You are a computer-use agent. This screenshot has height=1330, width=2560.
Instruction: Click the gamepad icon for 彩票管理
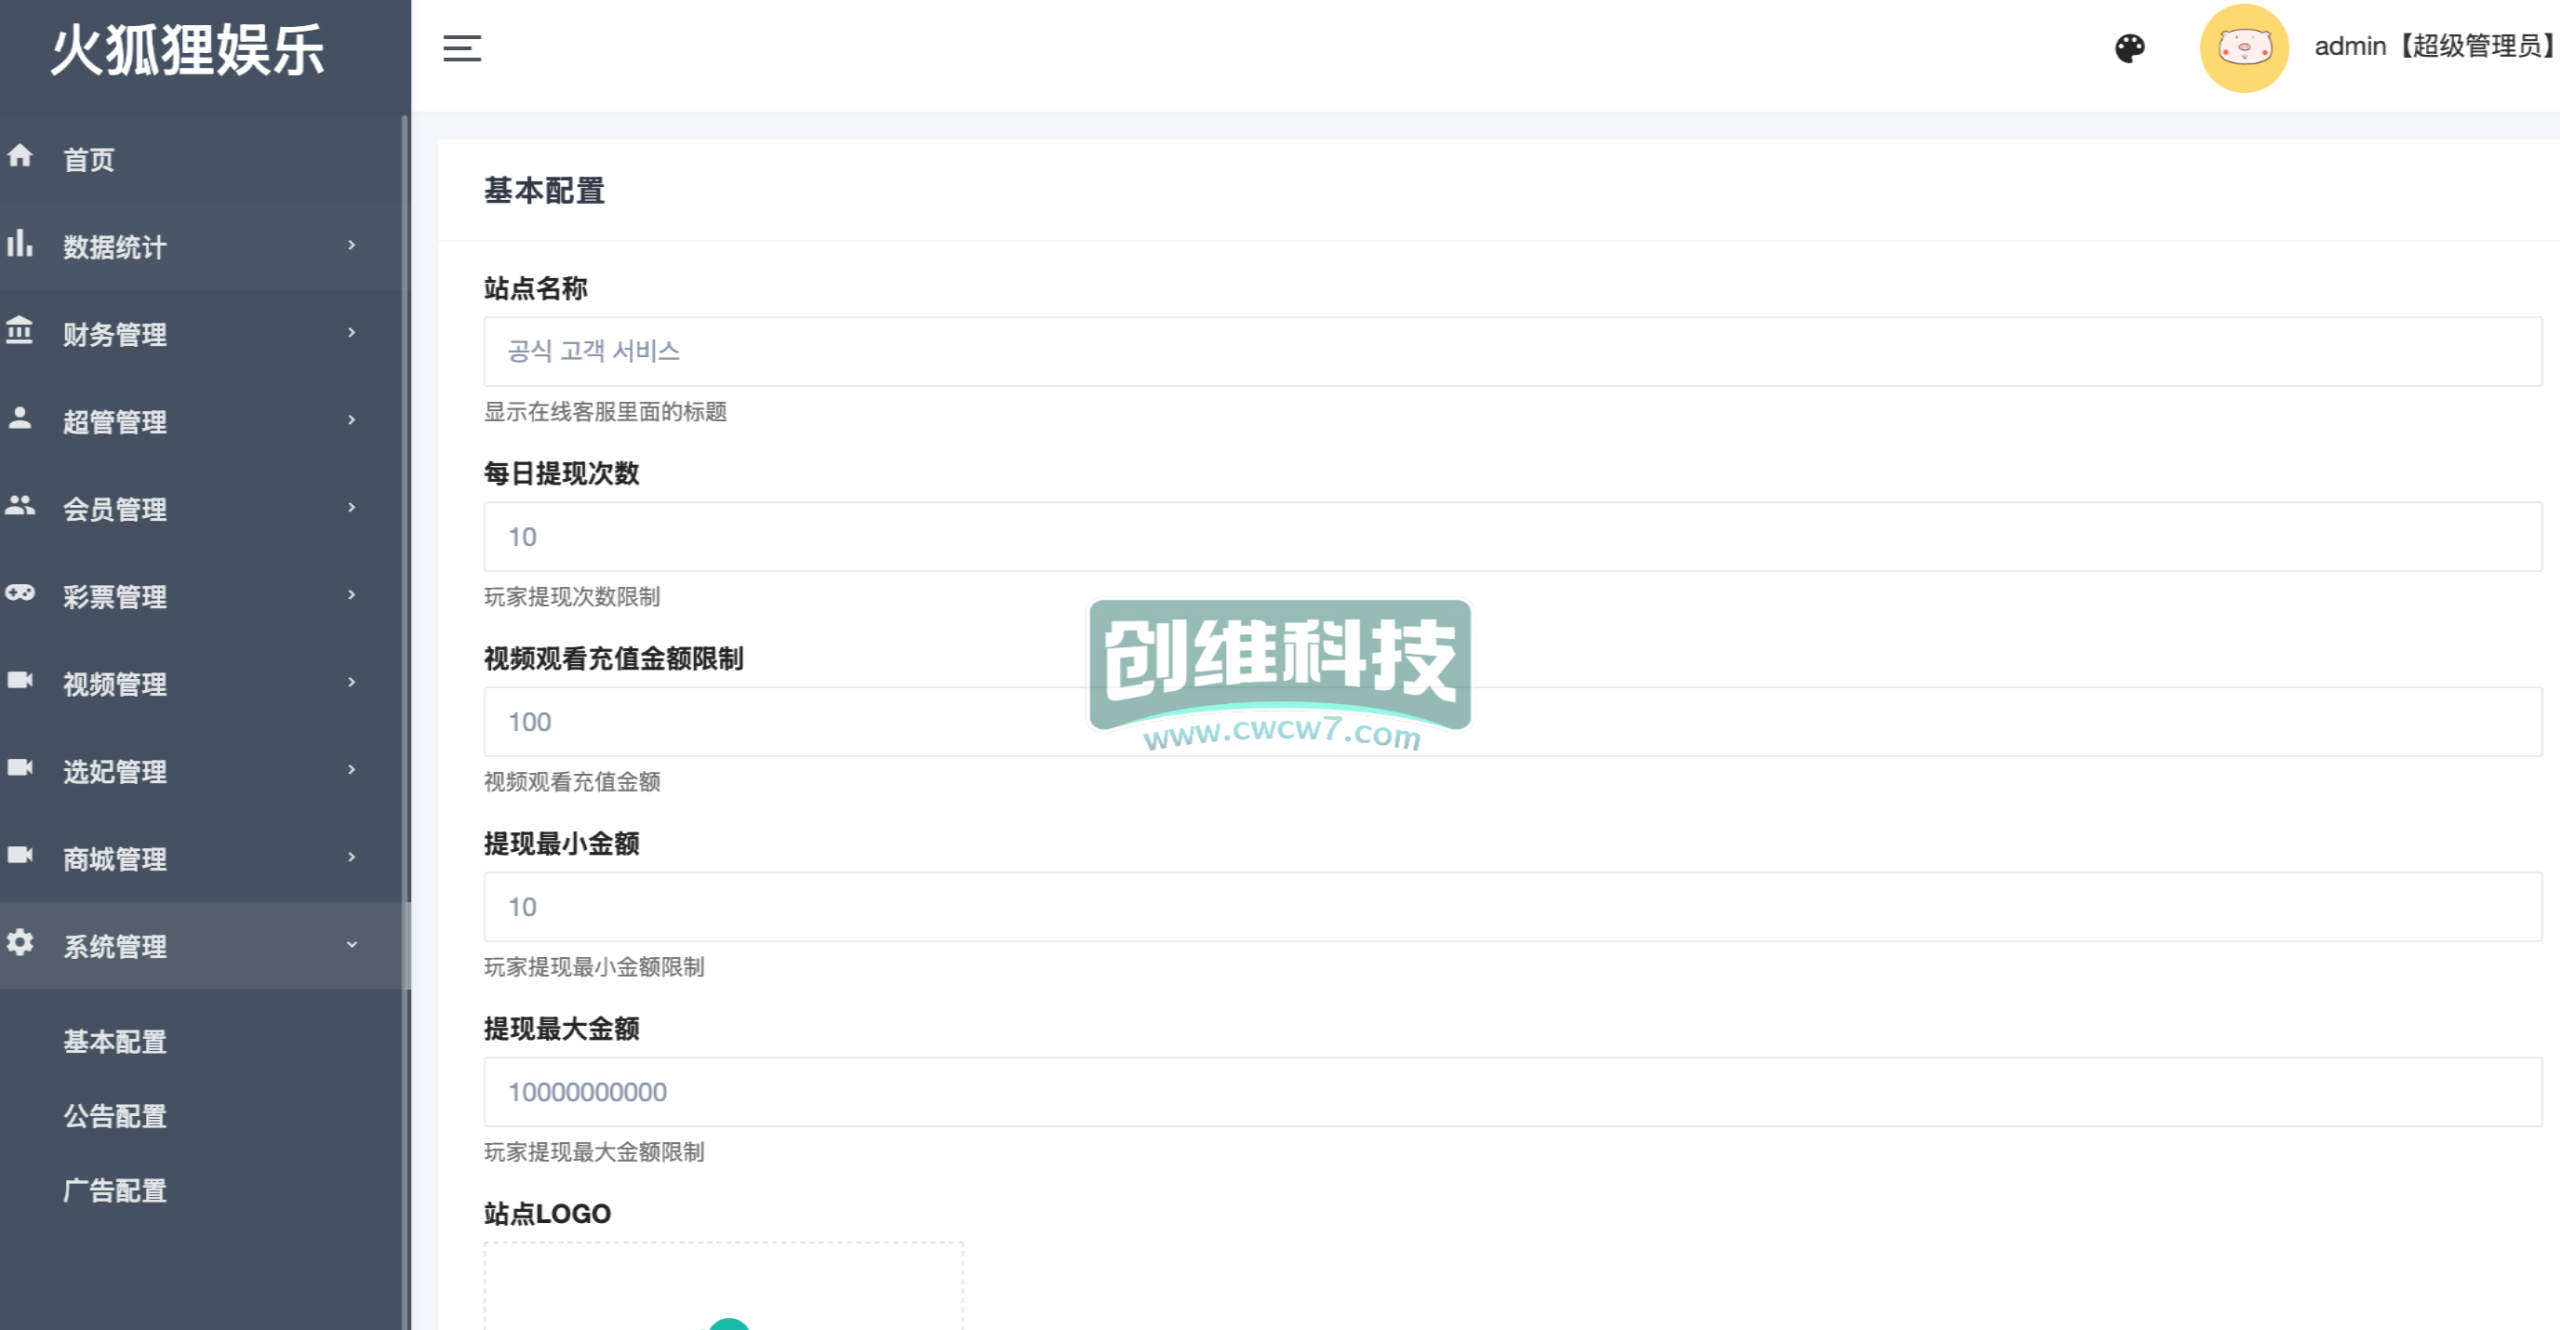click(20, 593)
